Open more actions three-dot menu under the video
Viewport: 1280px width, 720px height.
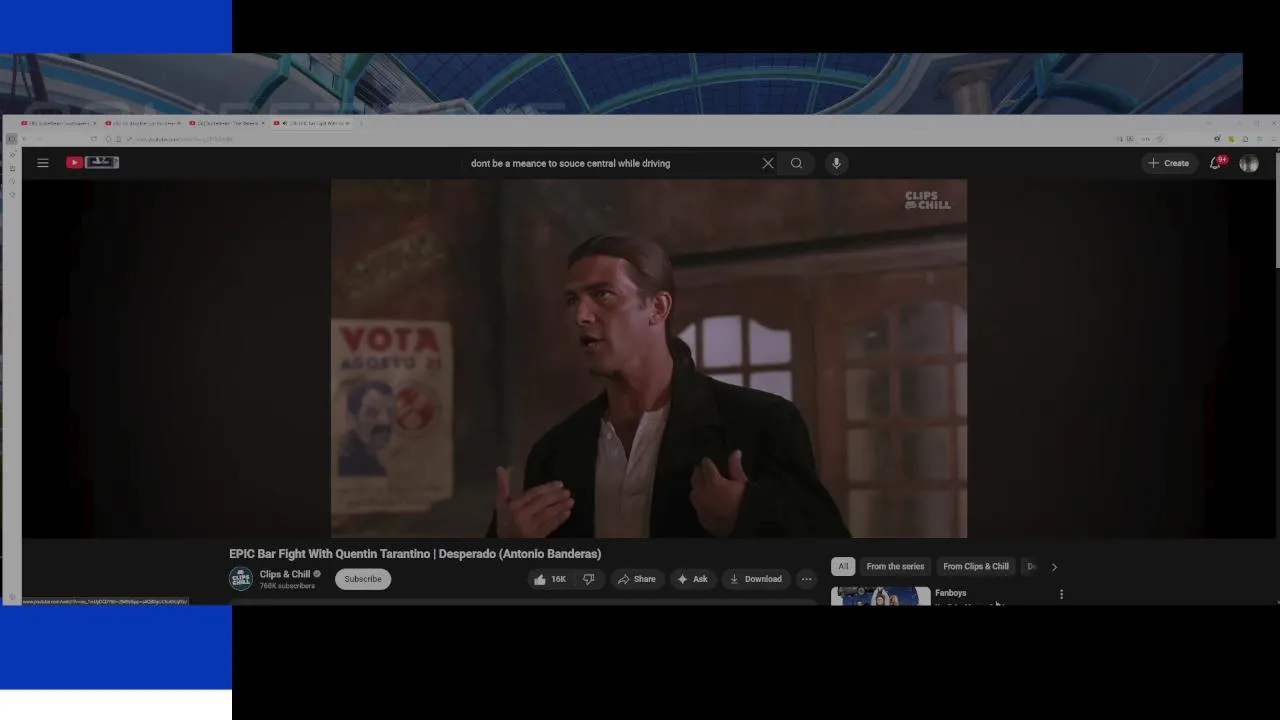coord(806,579)
